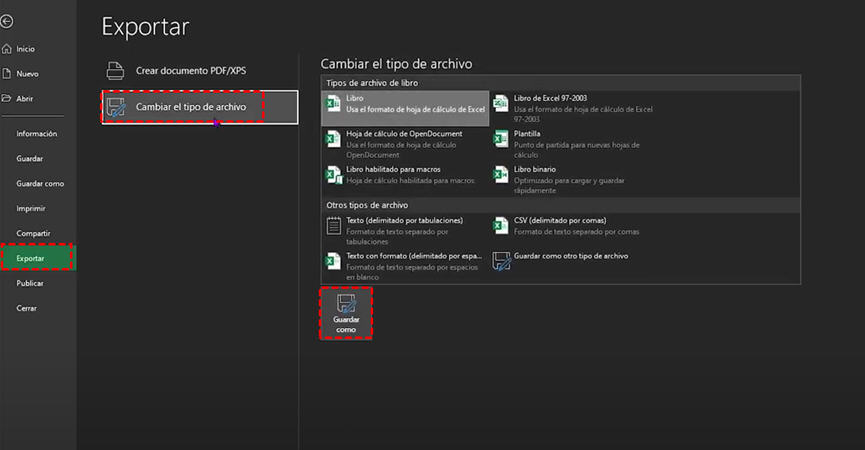The height and width of the screenshot is (450, 865).
Task: Click the Cambiar el tipo de archivo icon
Action: (115, 107)
